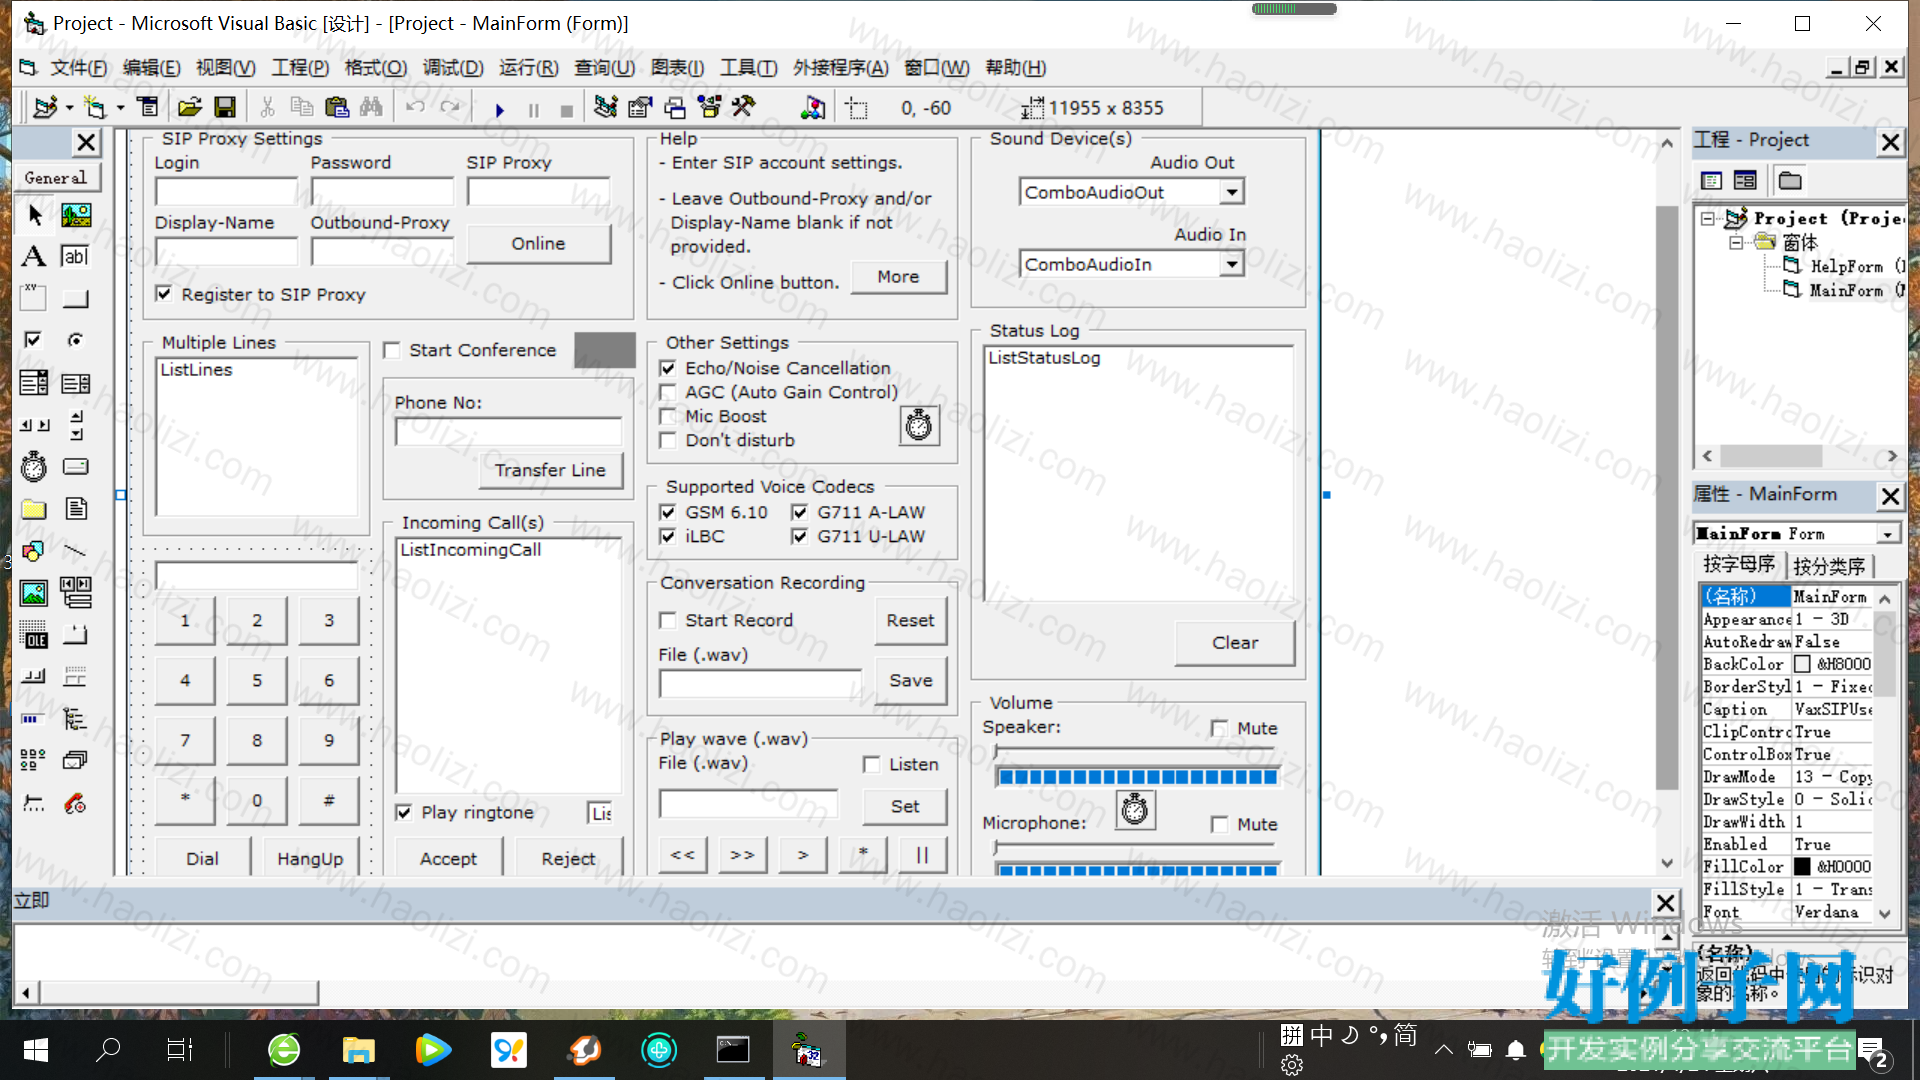Open the ComboAudioOut dropdown
Screen dimensions: 1920x1080
[x=1232, y=192]
